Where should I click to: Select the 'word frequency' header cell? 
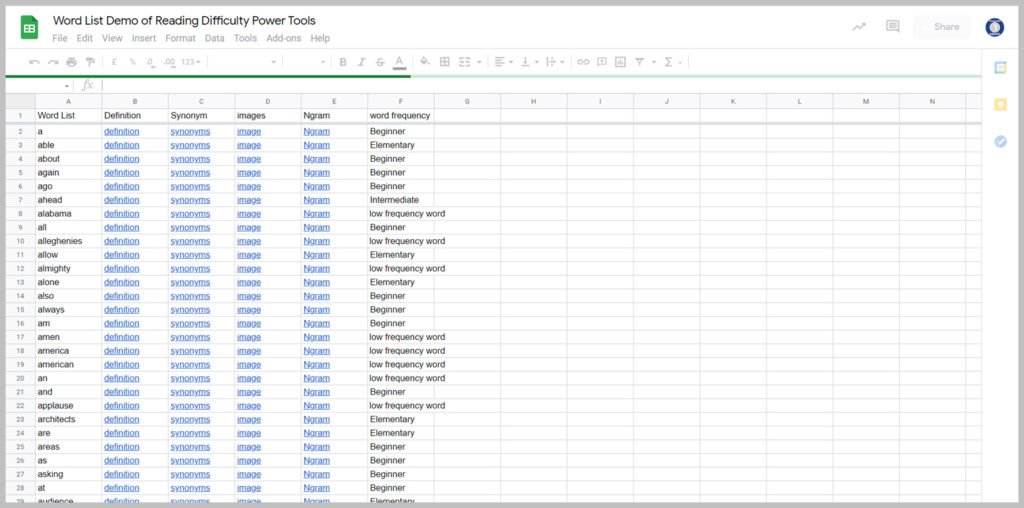point(401,116)
